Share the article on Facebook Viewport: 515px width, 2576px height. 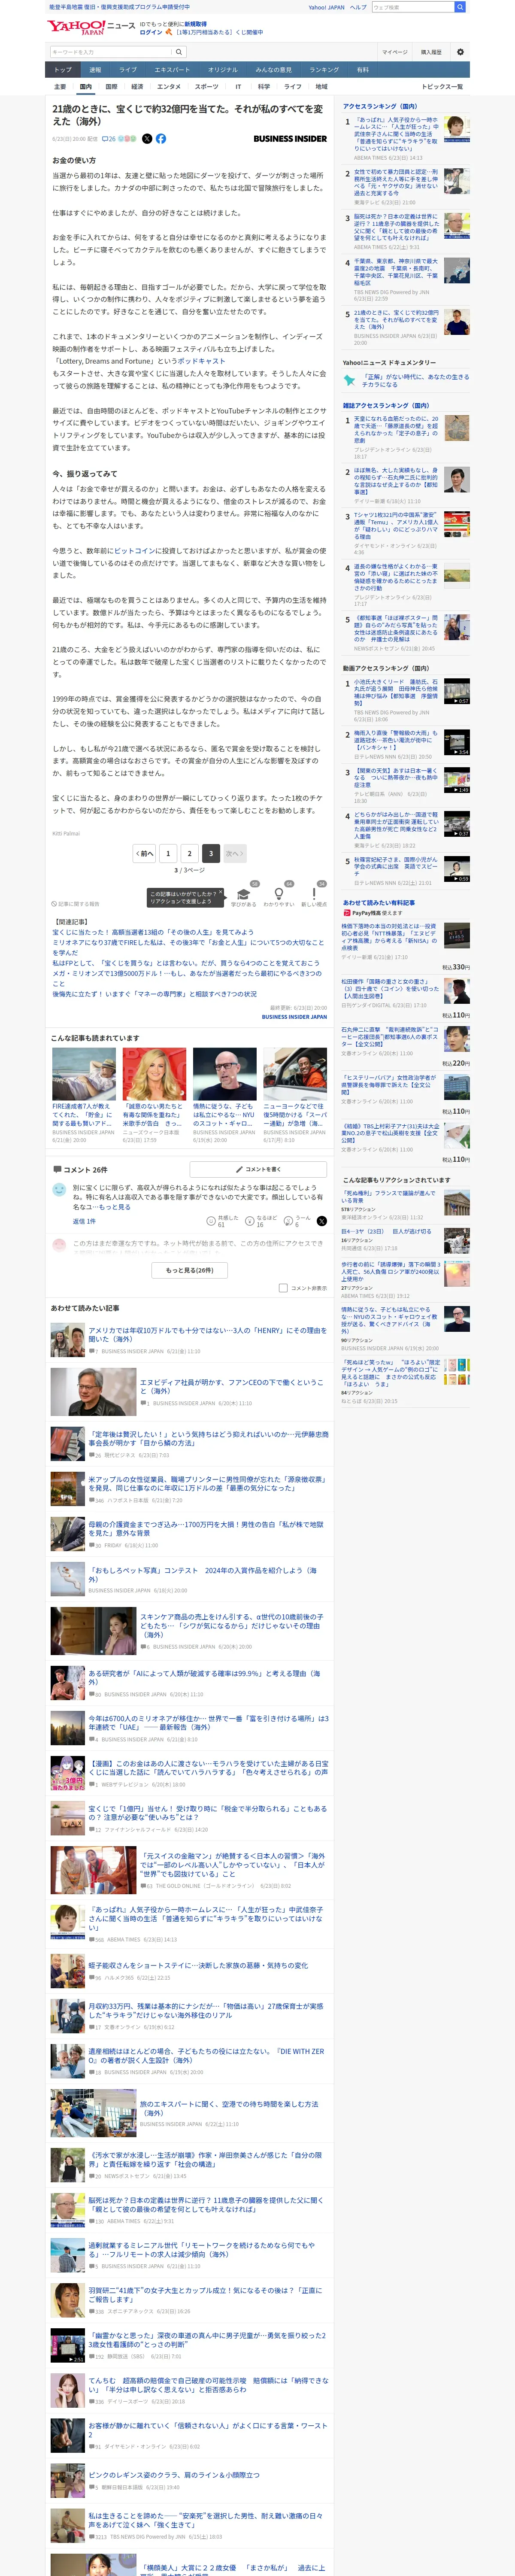pos(161,139)
